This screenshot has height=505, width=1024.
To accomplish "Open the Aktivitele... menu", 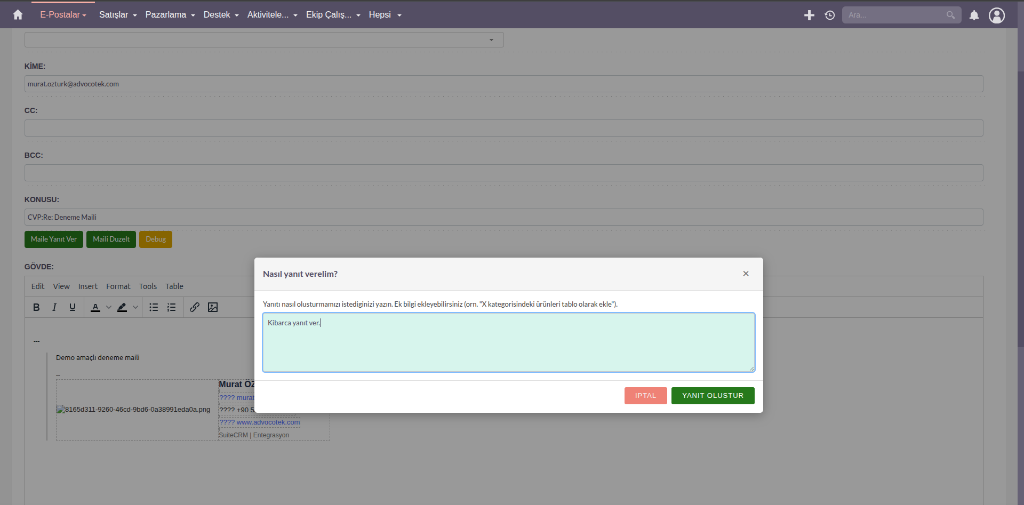I will point(272,14).
